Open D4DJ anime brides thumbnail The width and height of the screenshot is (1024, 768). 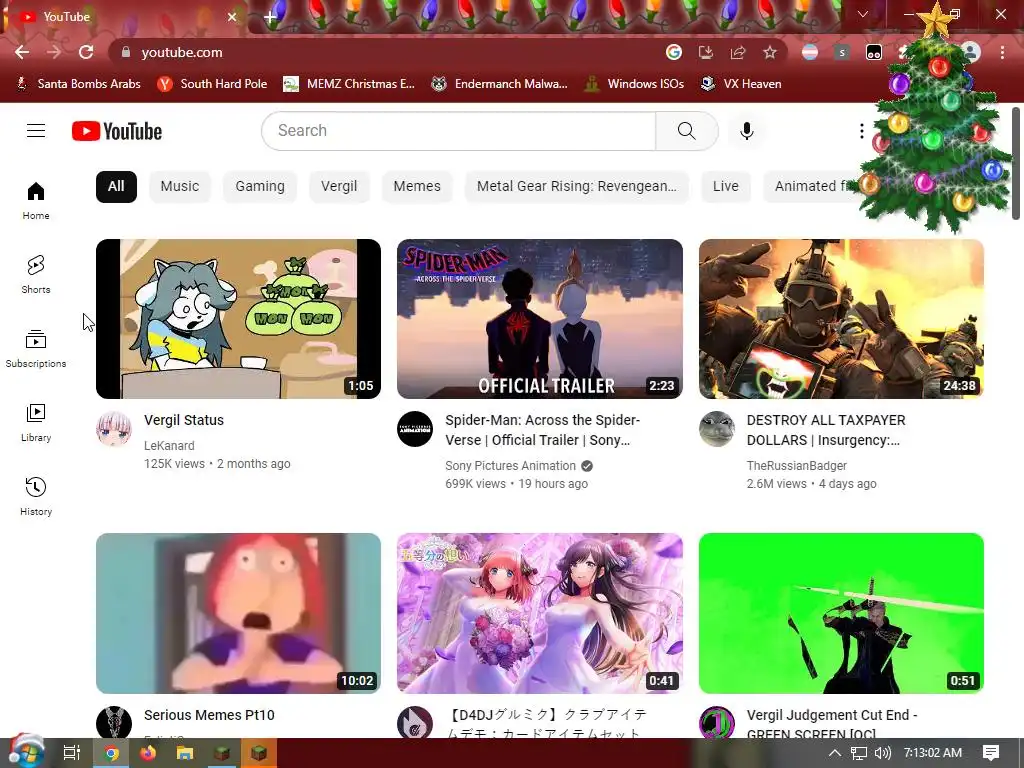click(540, 613)
